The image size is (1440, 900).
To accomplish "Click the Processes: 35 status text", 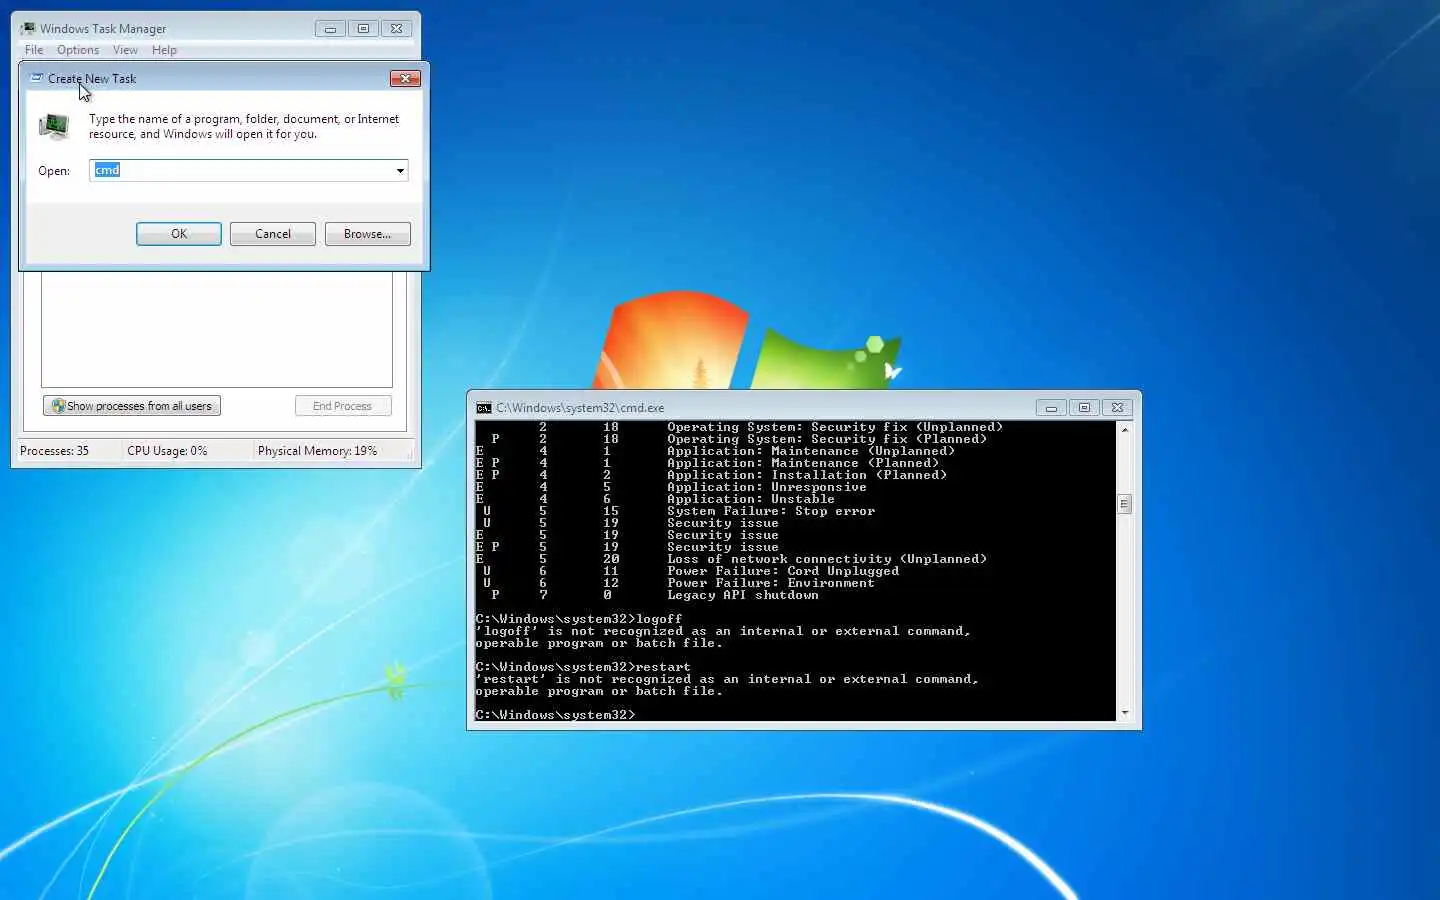I will pyautogui.click(x=54, y=451).
